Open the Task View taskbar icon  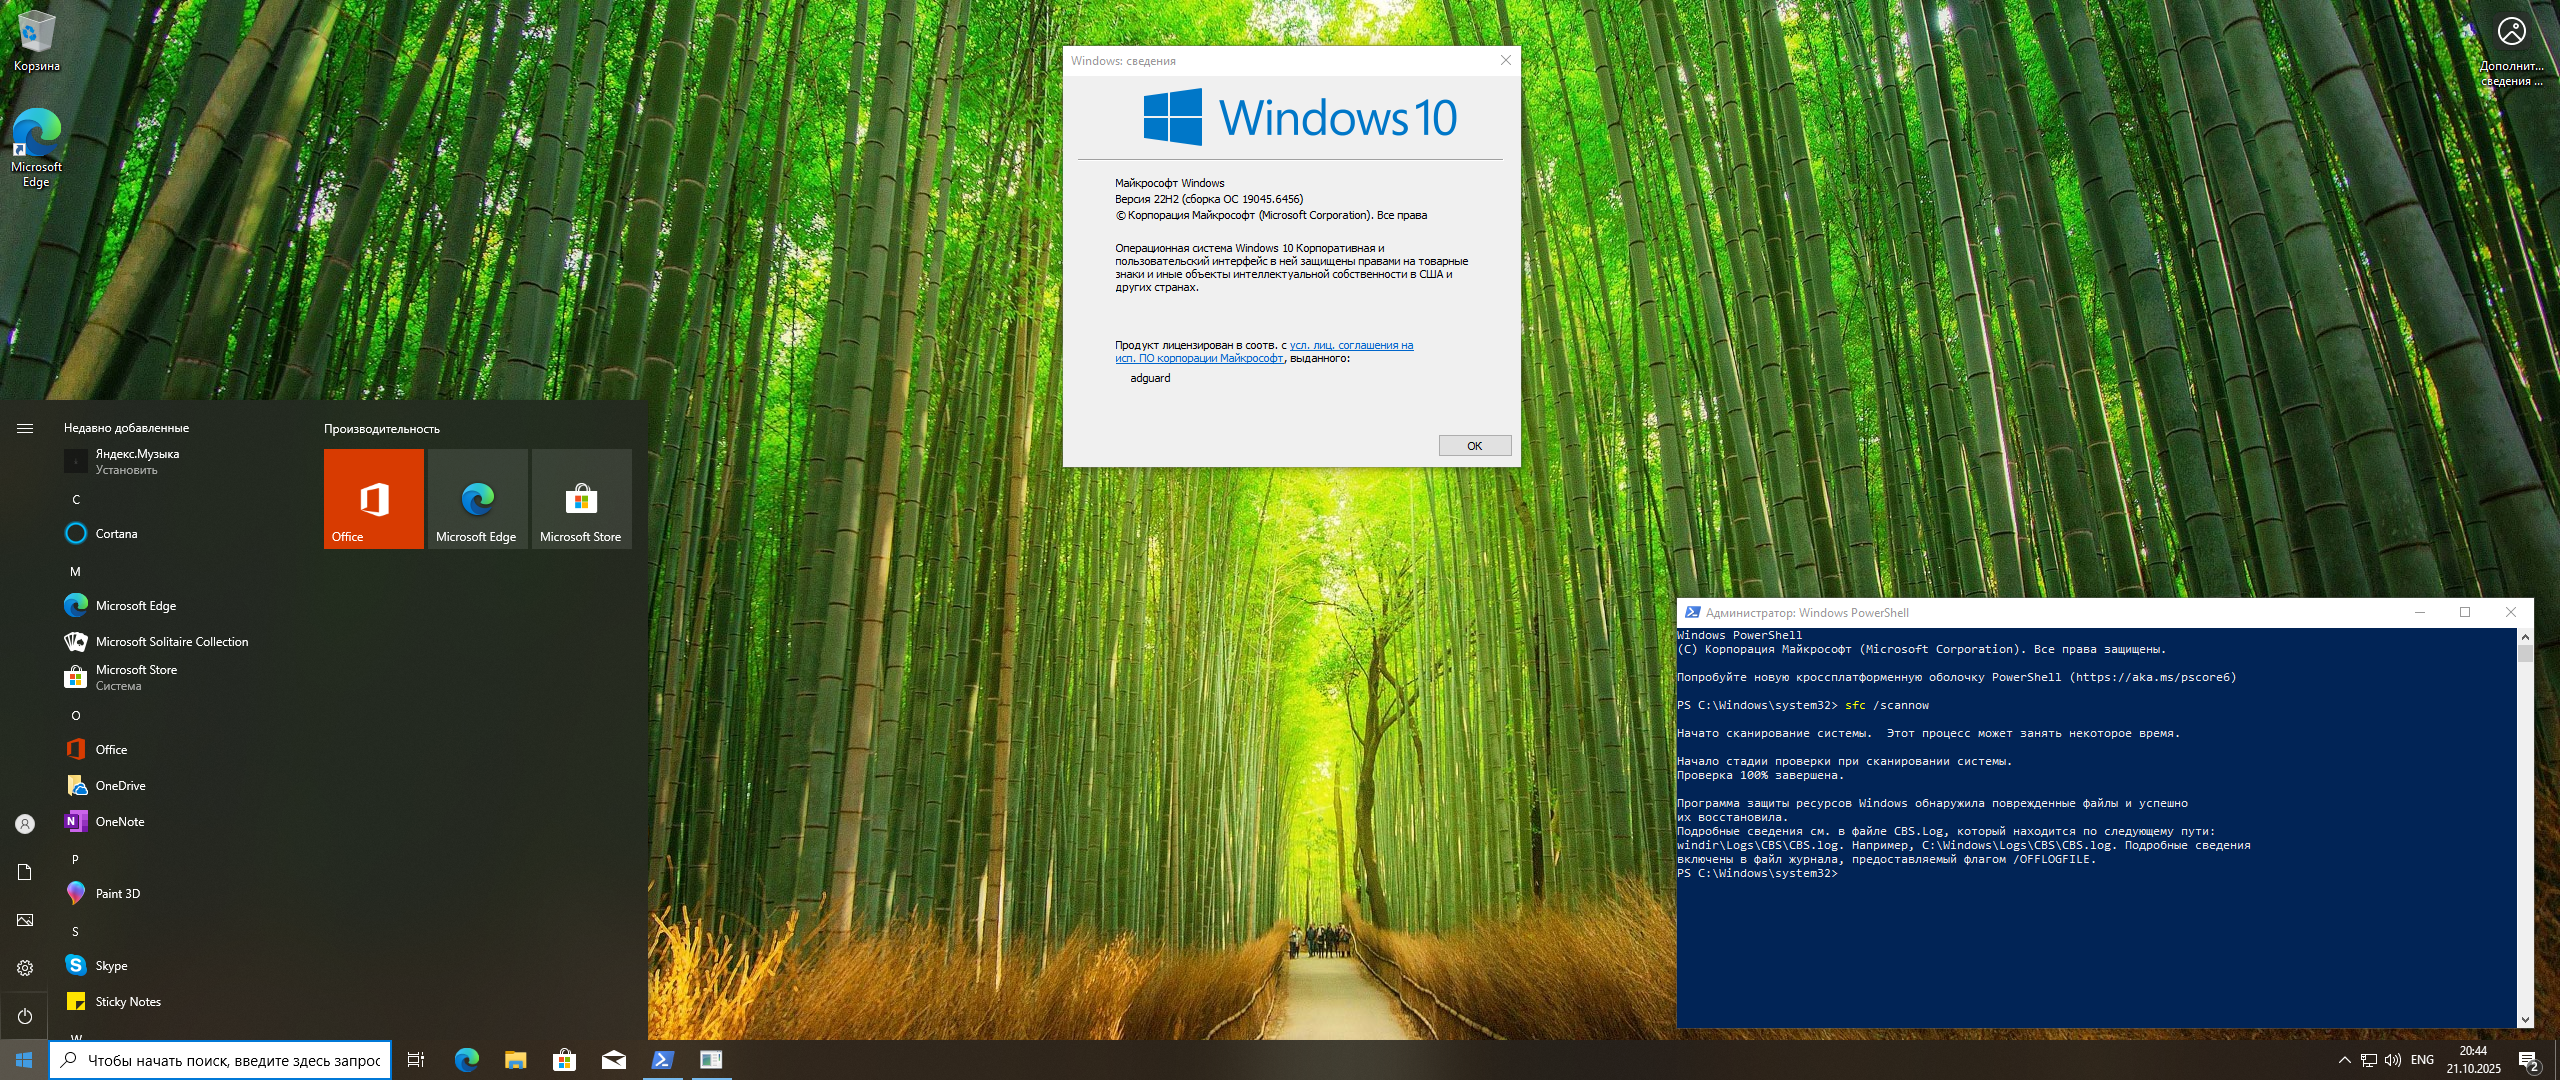[x=416, y=1060]
